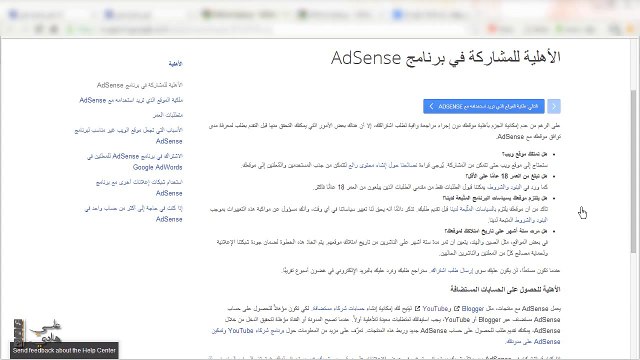The width and height of the screenshot is (640, 360).
Task: Click the light-blue right-arrow previous button
Action: tap(554, 107)
